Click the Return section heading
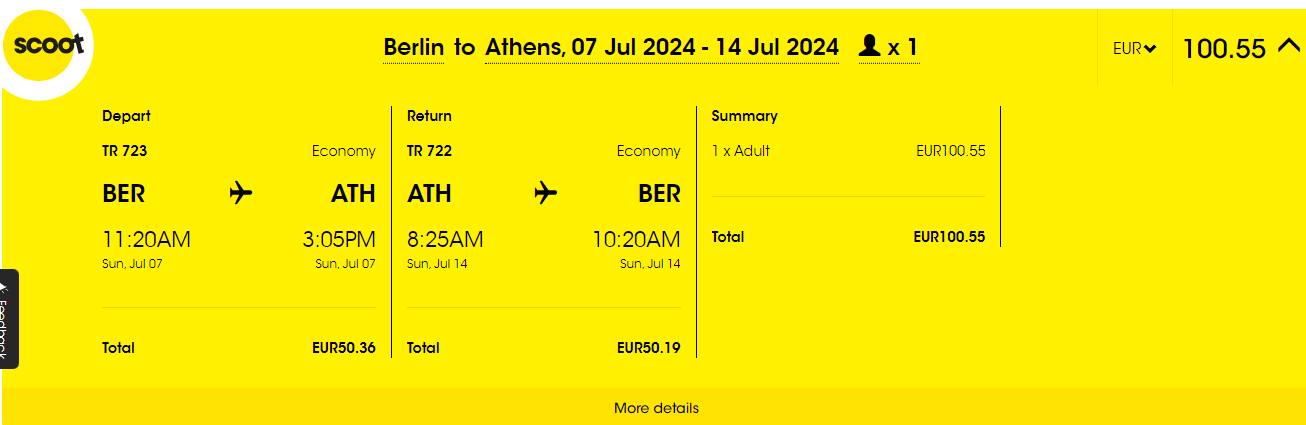 [x=429, y=116]
